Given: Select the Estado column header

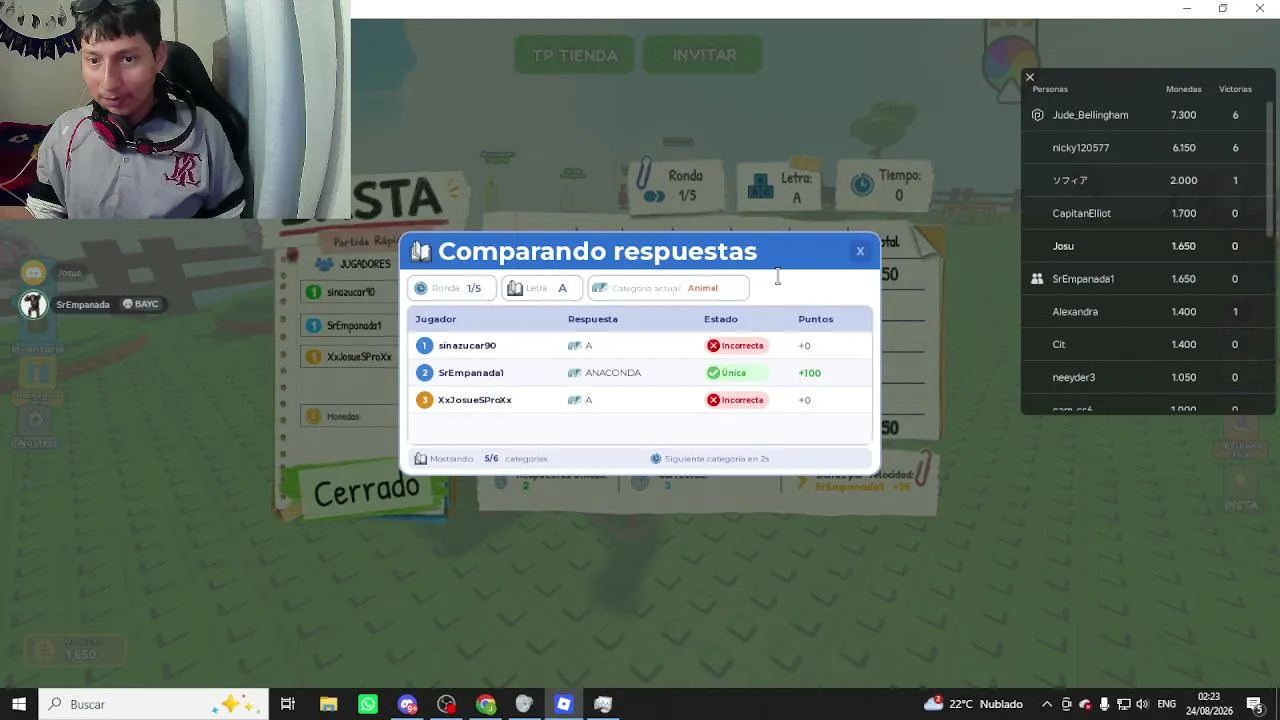Looking at the screenshot, I should pyautogui.click(x=720, y=319).
